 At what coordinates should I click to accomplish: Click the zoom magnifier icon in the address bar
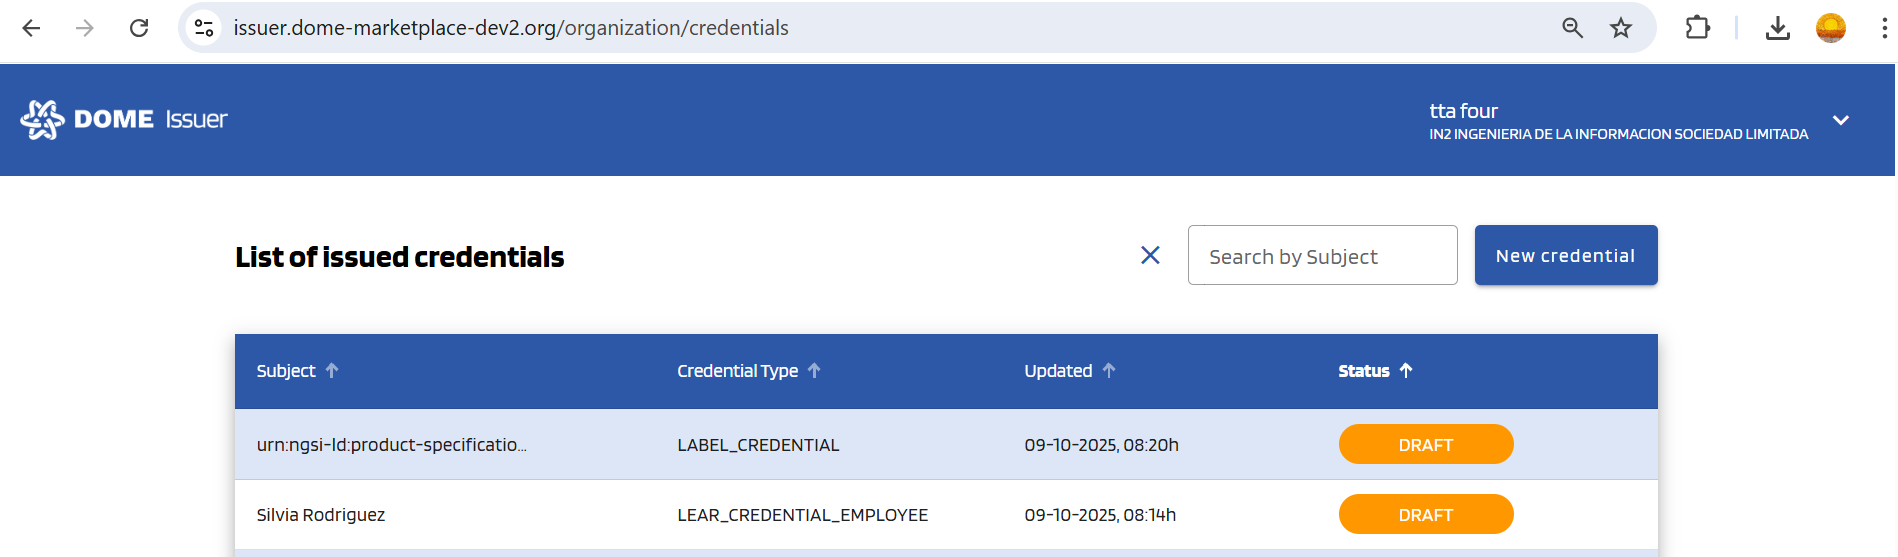[1572, 28]
